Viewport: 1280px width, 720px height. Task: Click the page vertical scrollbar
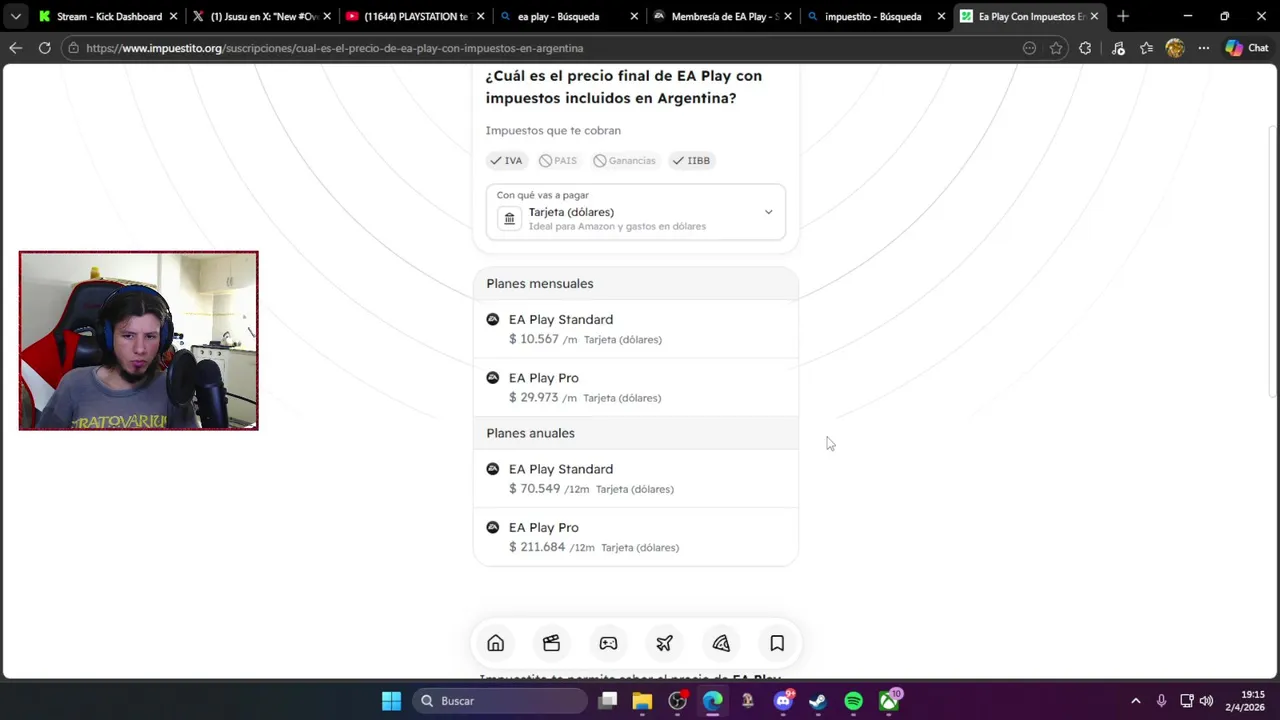coord(1272,260)
